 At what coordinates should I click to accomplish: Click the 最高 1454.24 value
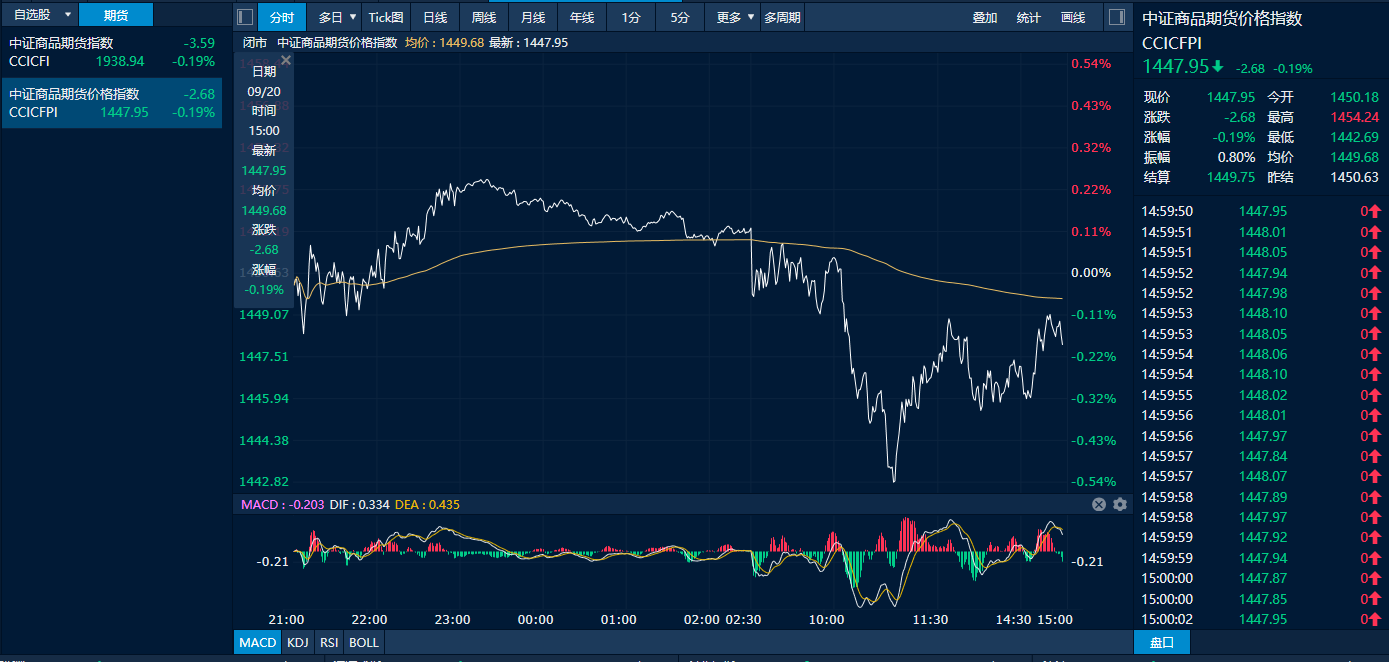[1355, 117]
